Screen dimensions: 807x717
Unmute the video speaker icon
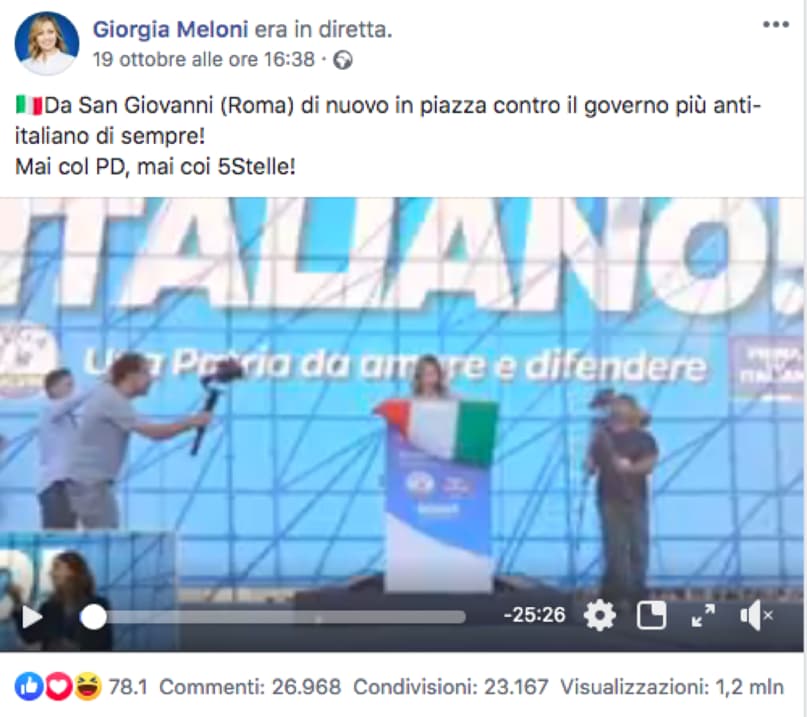coord(756,616)
